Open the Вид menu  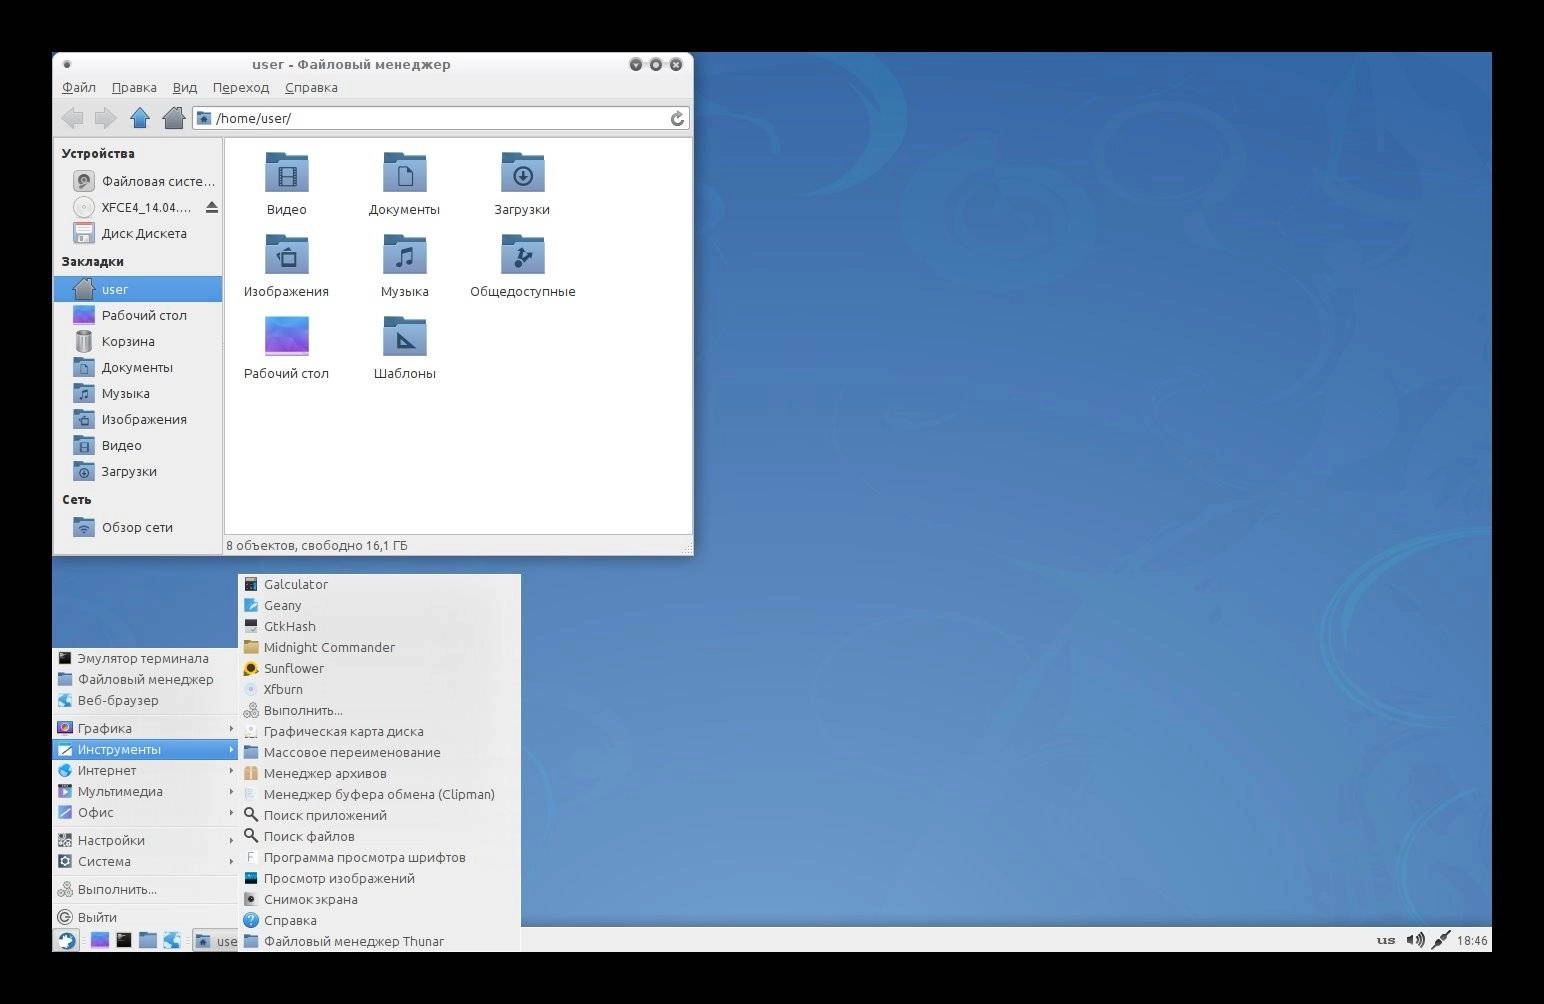[185, 88]
